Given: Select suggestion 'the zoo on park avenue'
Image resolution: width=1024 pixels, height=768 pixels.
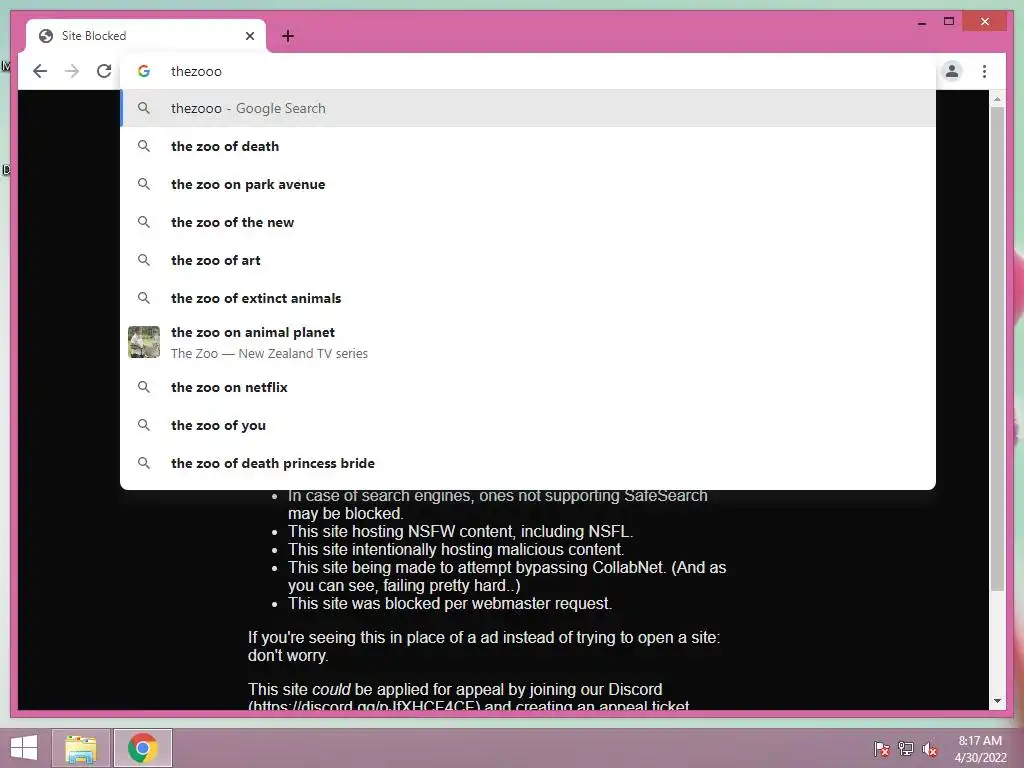Looking at the screenshot, I should pyautogui.click(x=528, y=184).
